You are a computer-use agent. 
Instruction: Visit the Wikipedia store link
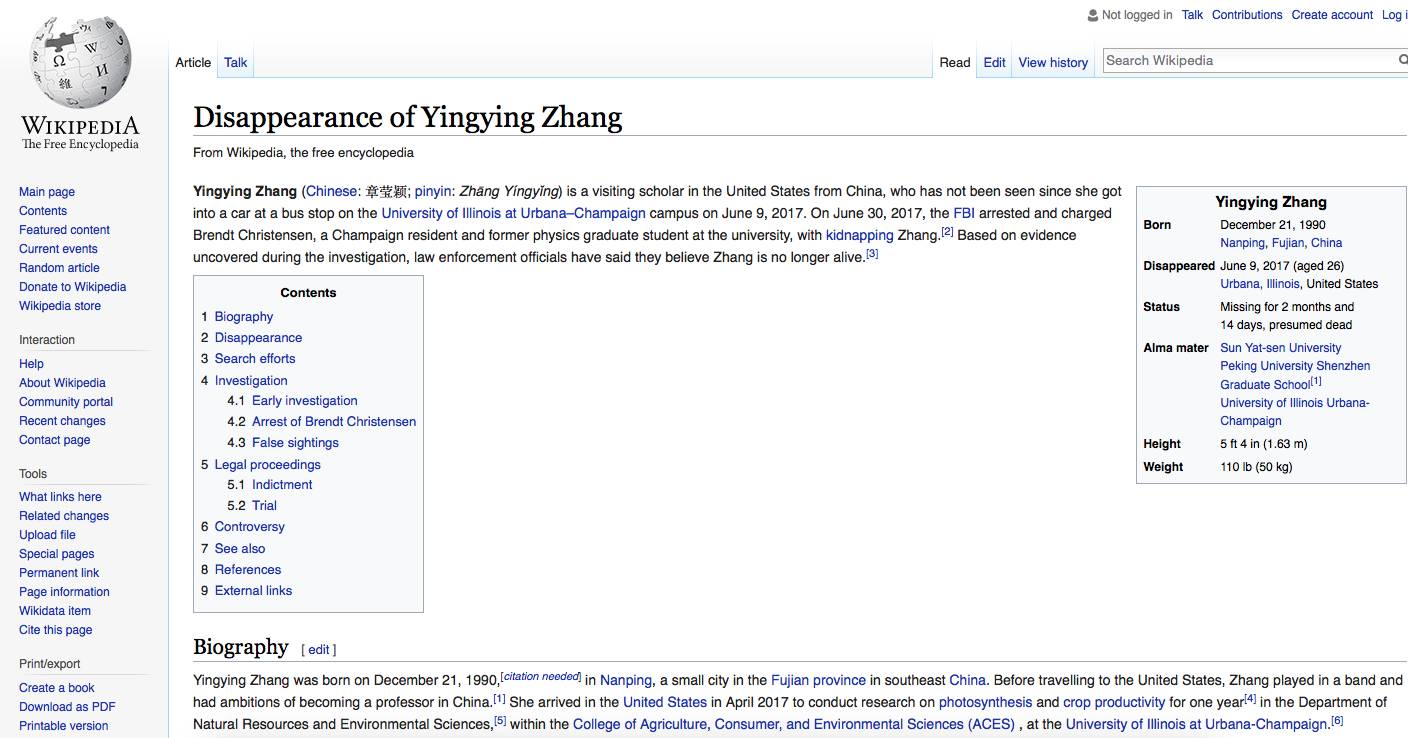pos(60,306)
